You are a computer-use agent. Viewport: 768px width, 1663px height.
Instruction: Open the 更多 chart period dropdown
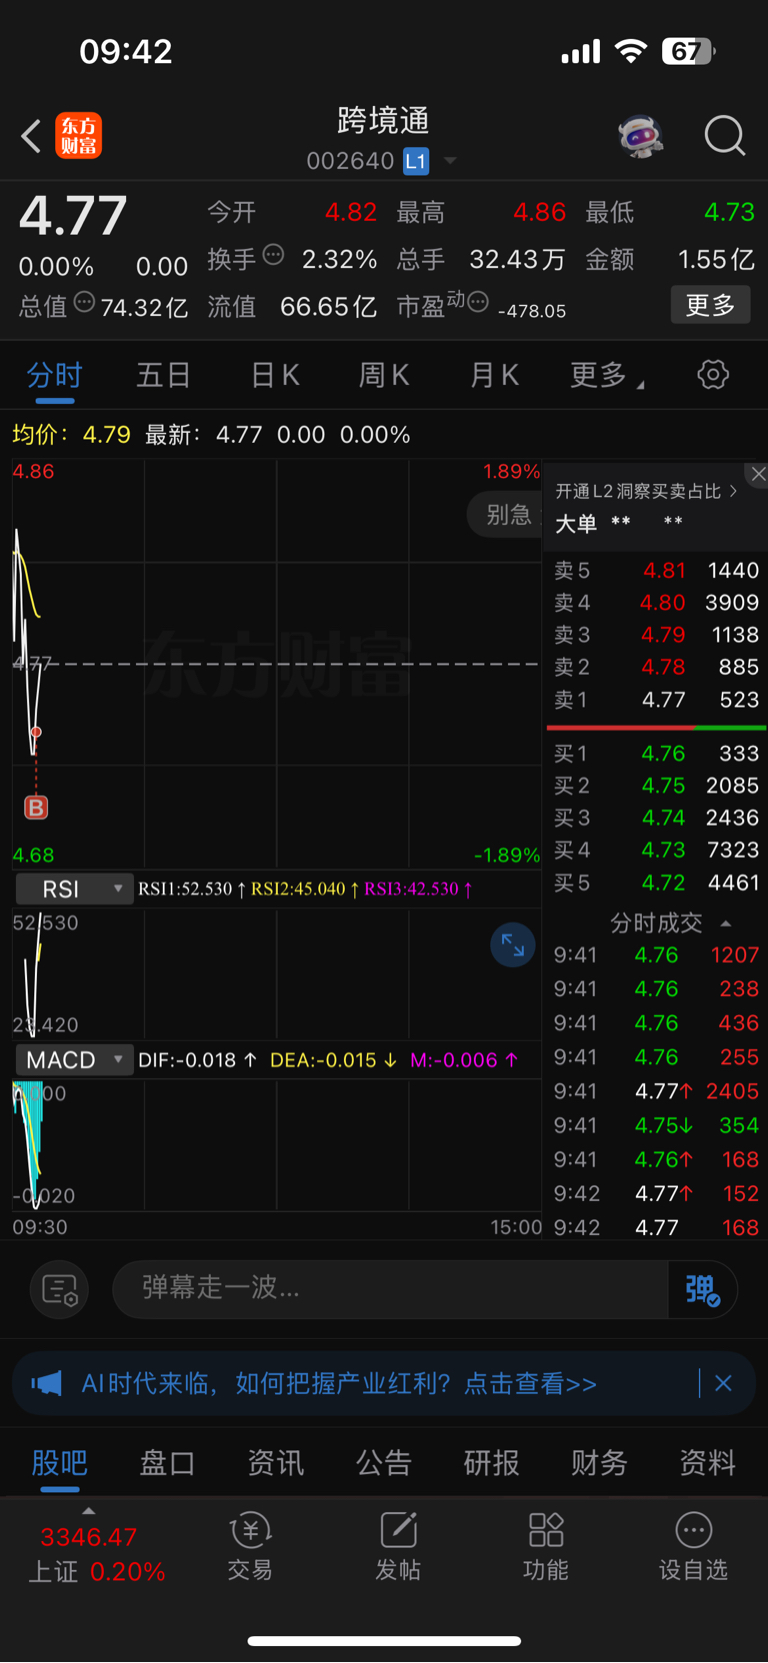(607, 375)
